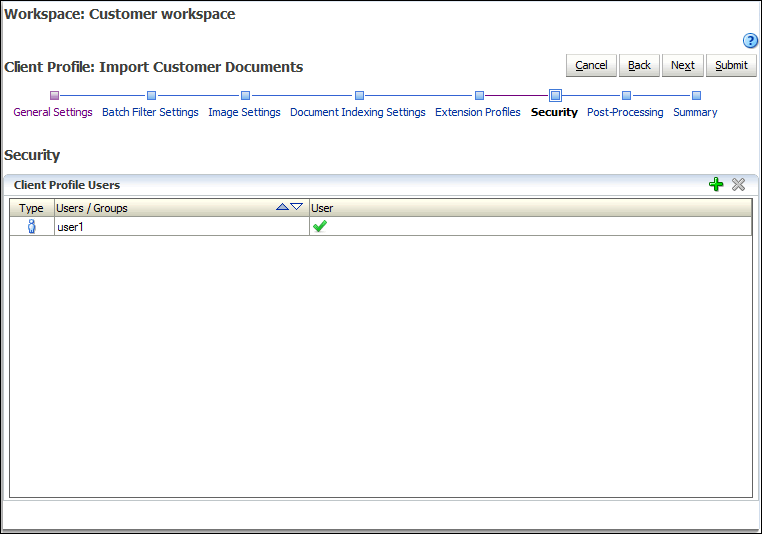Jump to Post-Processing step
This screenshot has height=534, width=762.
pos(625,112)
